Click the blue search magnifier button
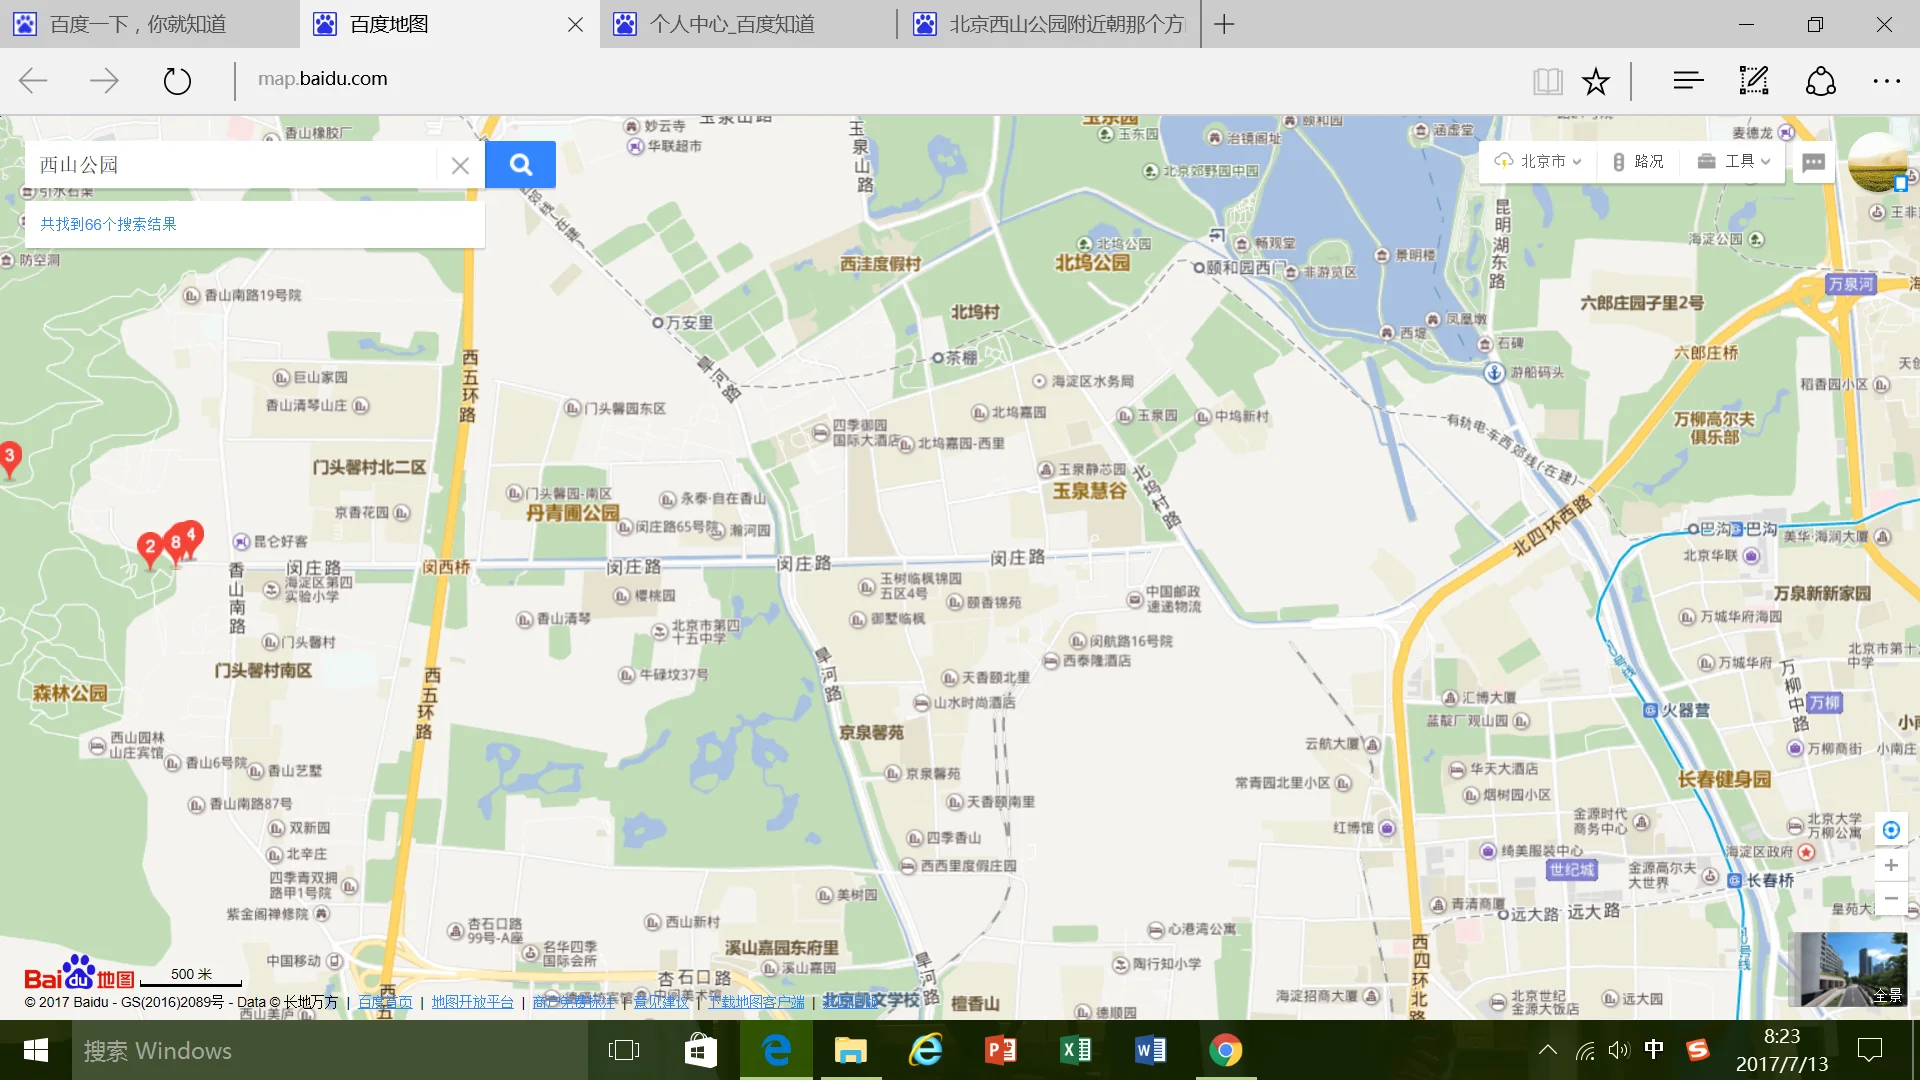This screenshot has height=1080, width=1920. pos(519,164)
